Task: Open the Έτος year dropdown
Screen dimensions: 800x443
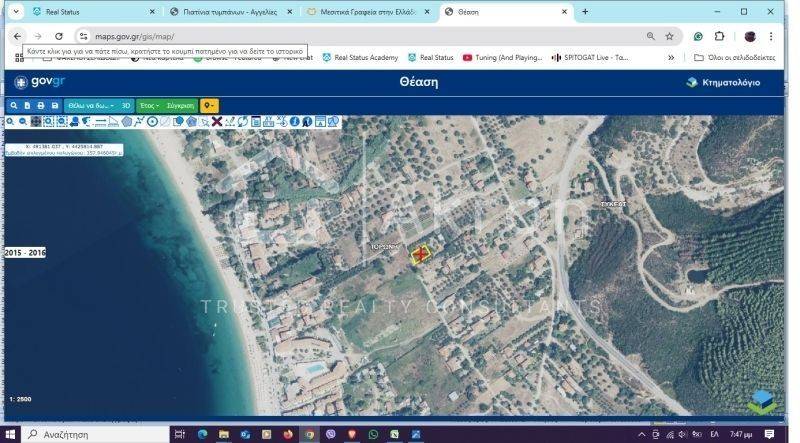Action: (x=150, y=105)
